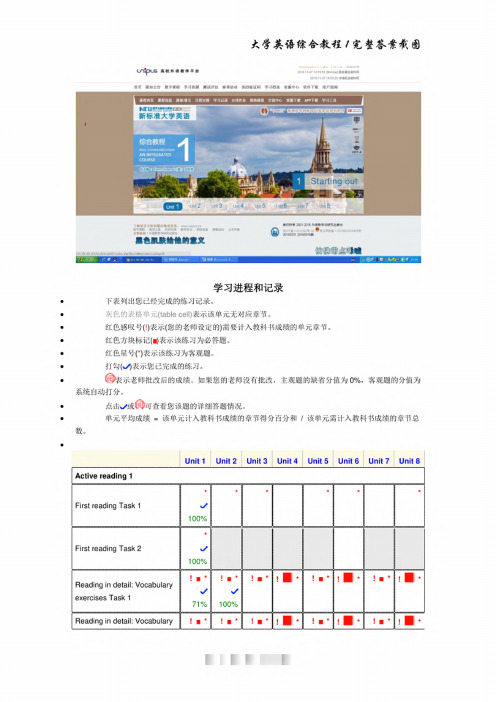Select the Reading in detail: Vocabulary exercises Task 1 label
The width and height of the screenshot is (496, 702).
pyautogui.click(x=124, y=591)
